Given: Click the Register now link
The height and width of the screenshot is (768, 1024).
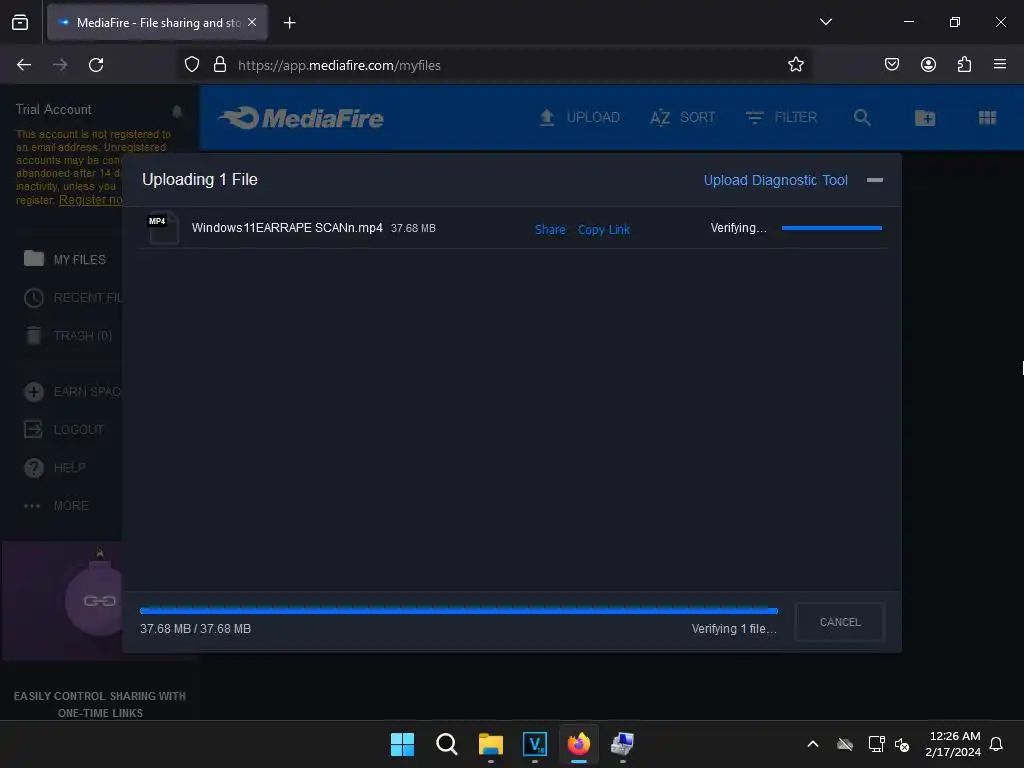Looking at the screenshot, I should point(91,200).
